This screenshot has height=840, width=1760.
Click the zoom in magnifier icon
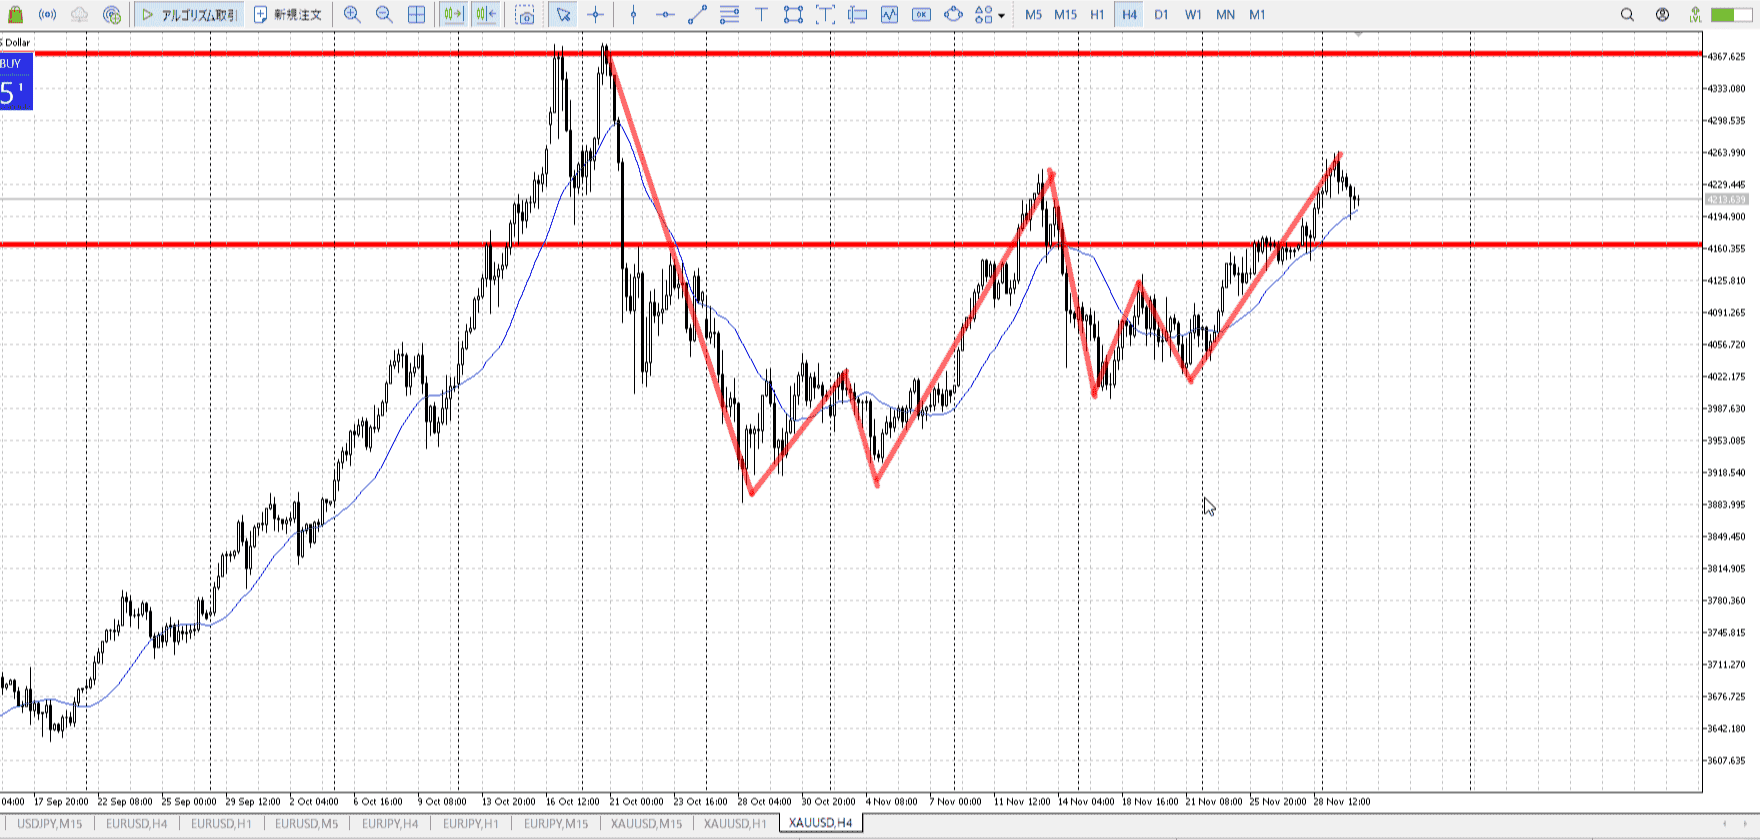[x=352, y=15]
